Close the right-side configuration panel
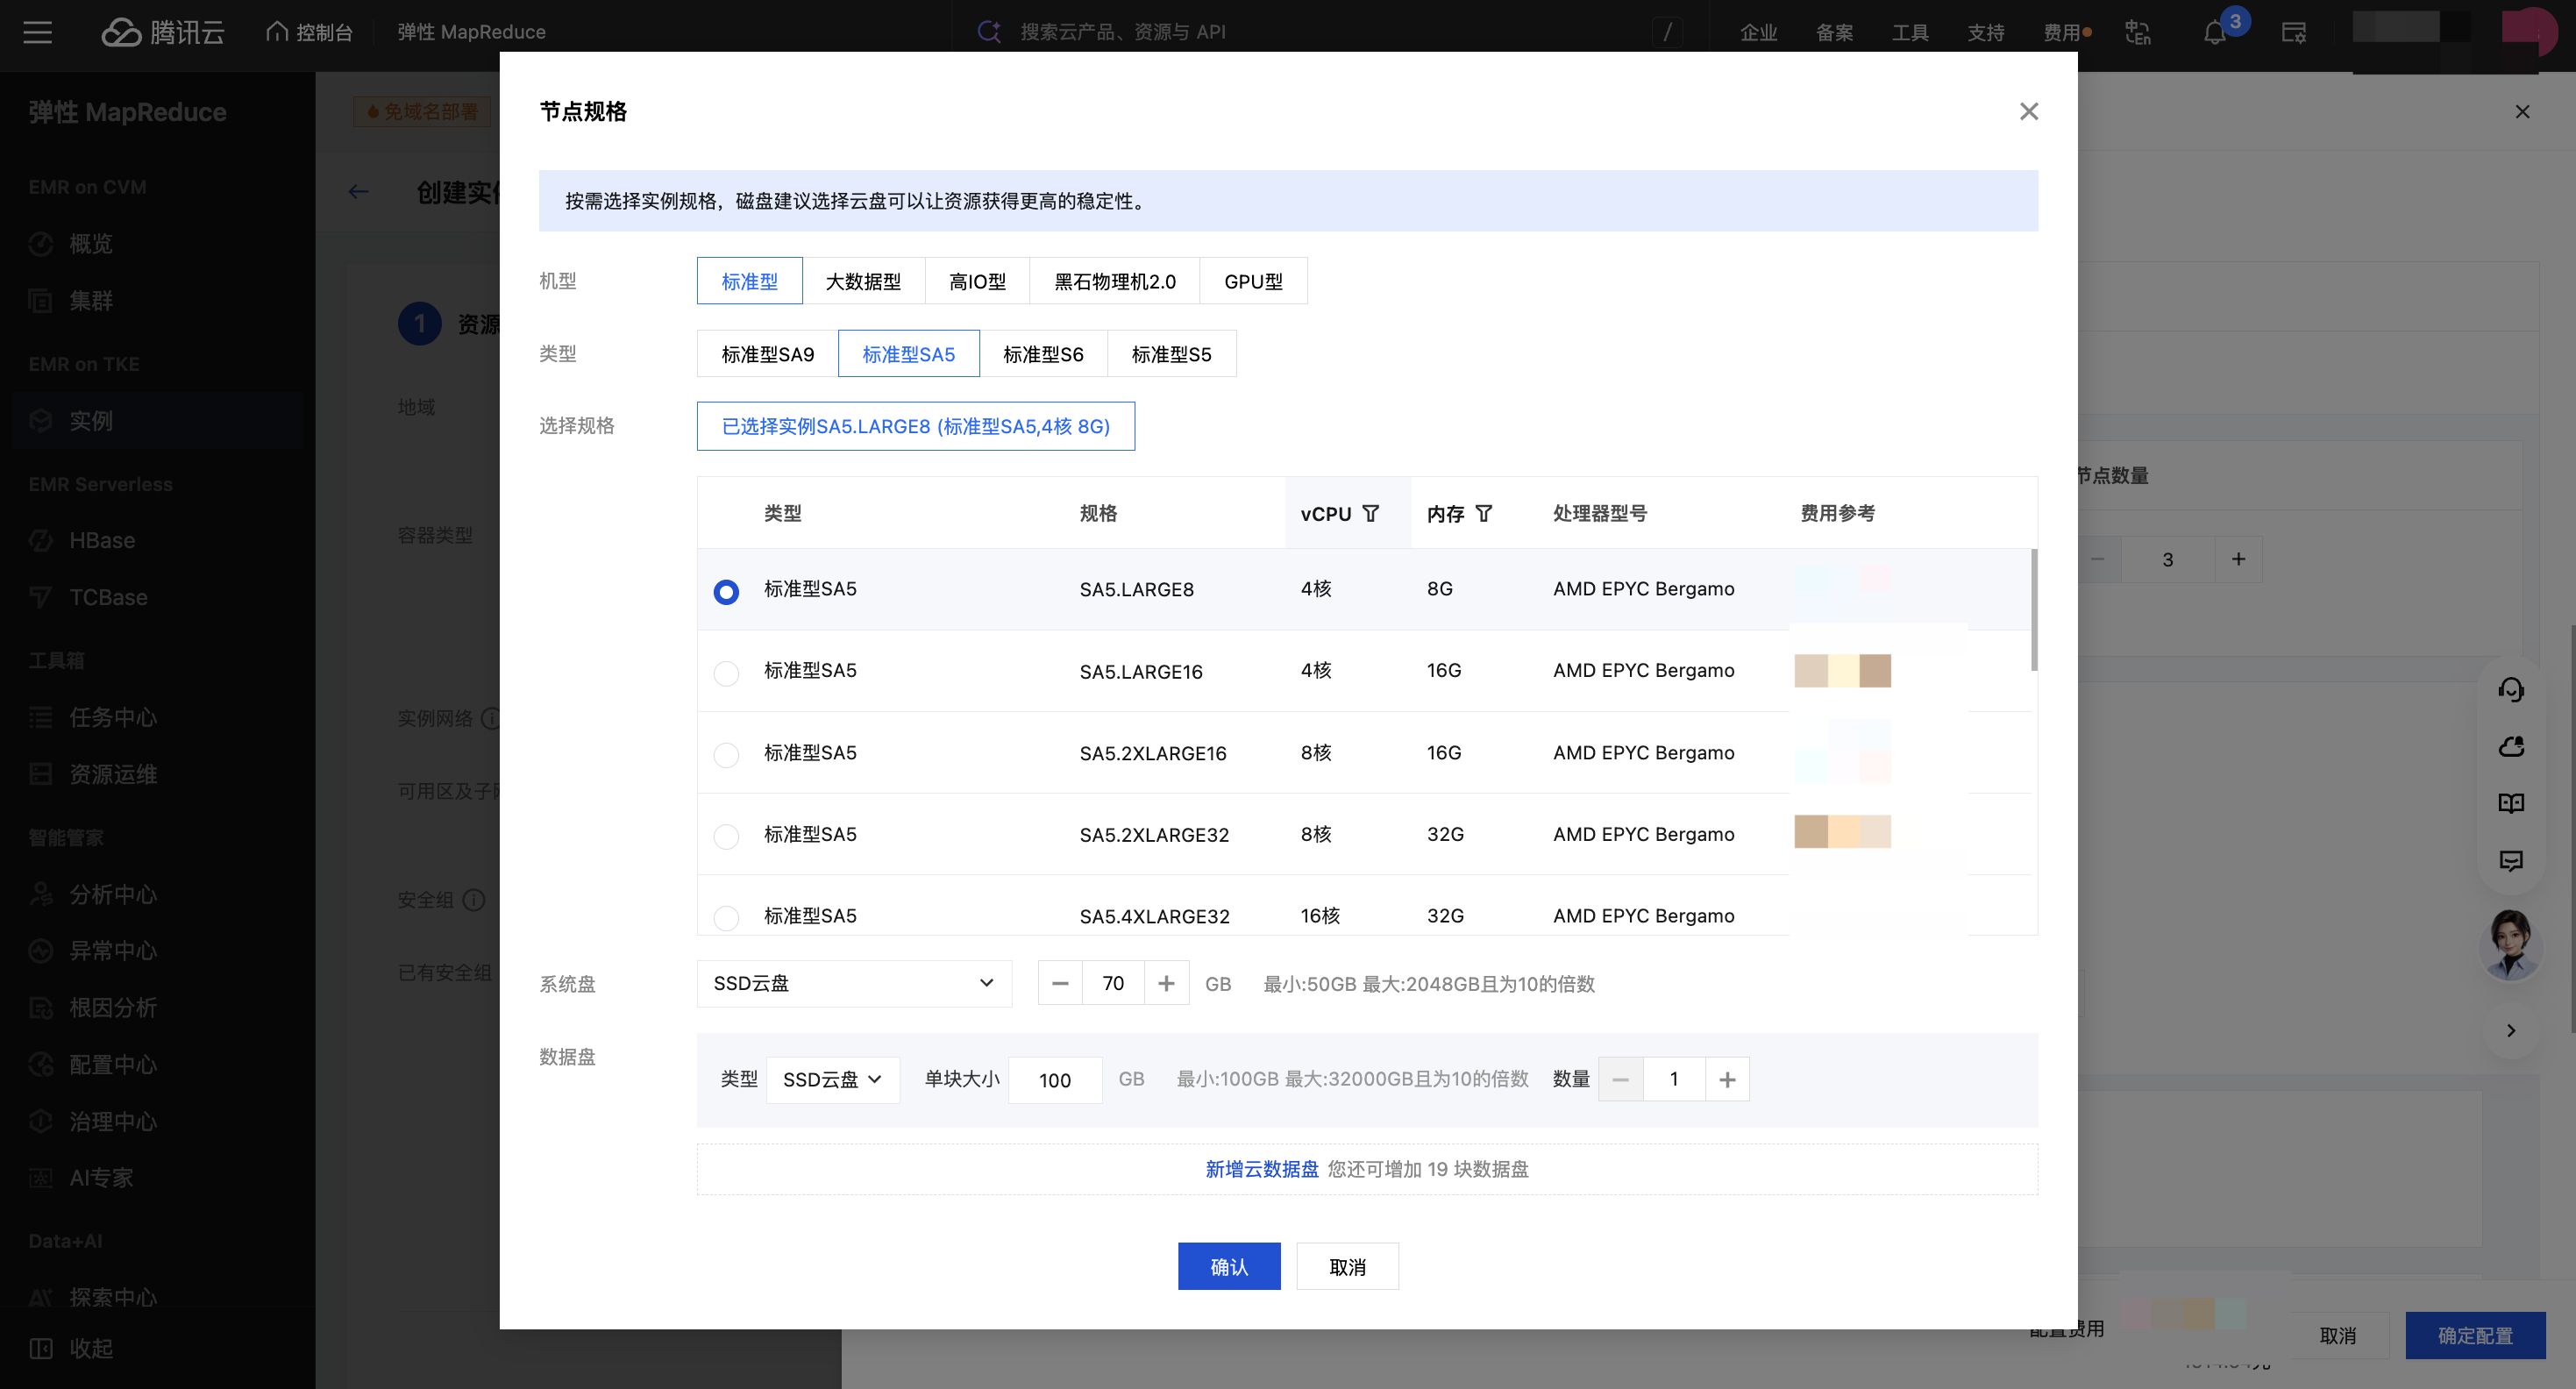 click(2522, 111)
